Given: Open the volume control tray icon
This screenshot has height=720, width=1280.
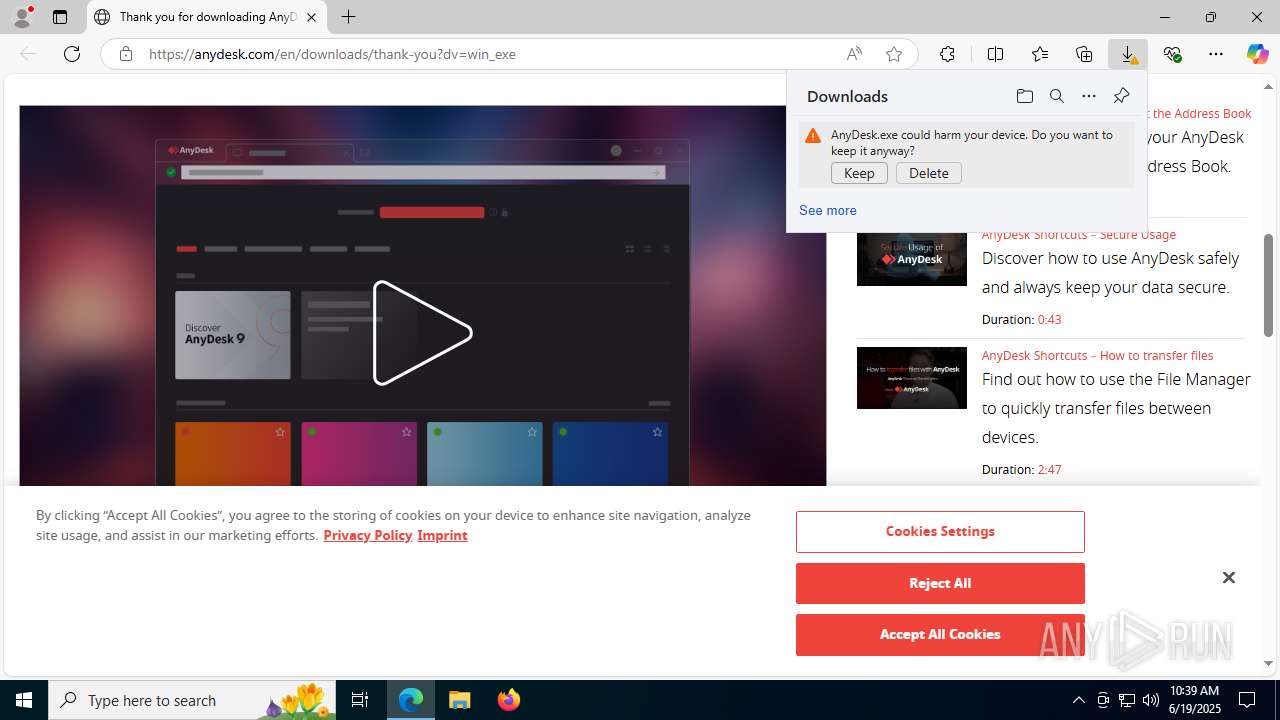Looking at the screenshot, I should point(1150,700).
